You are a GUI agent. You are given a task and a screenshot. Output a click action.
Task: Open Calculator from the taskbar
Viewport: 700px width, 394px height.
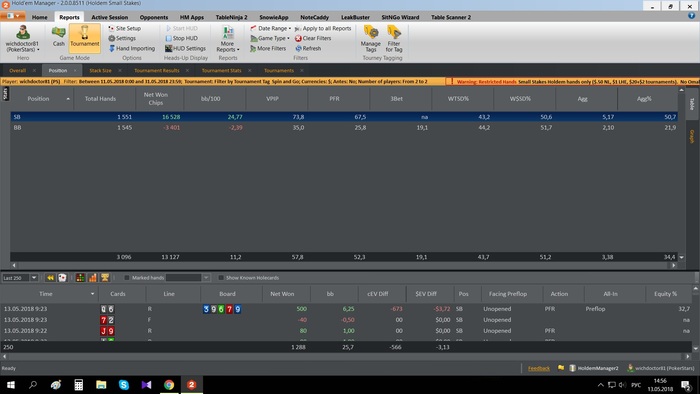tap(79, 385)
